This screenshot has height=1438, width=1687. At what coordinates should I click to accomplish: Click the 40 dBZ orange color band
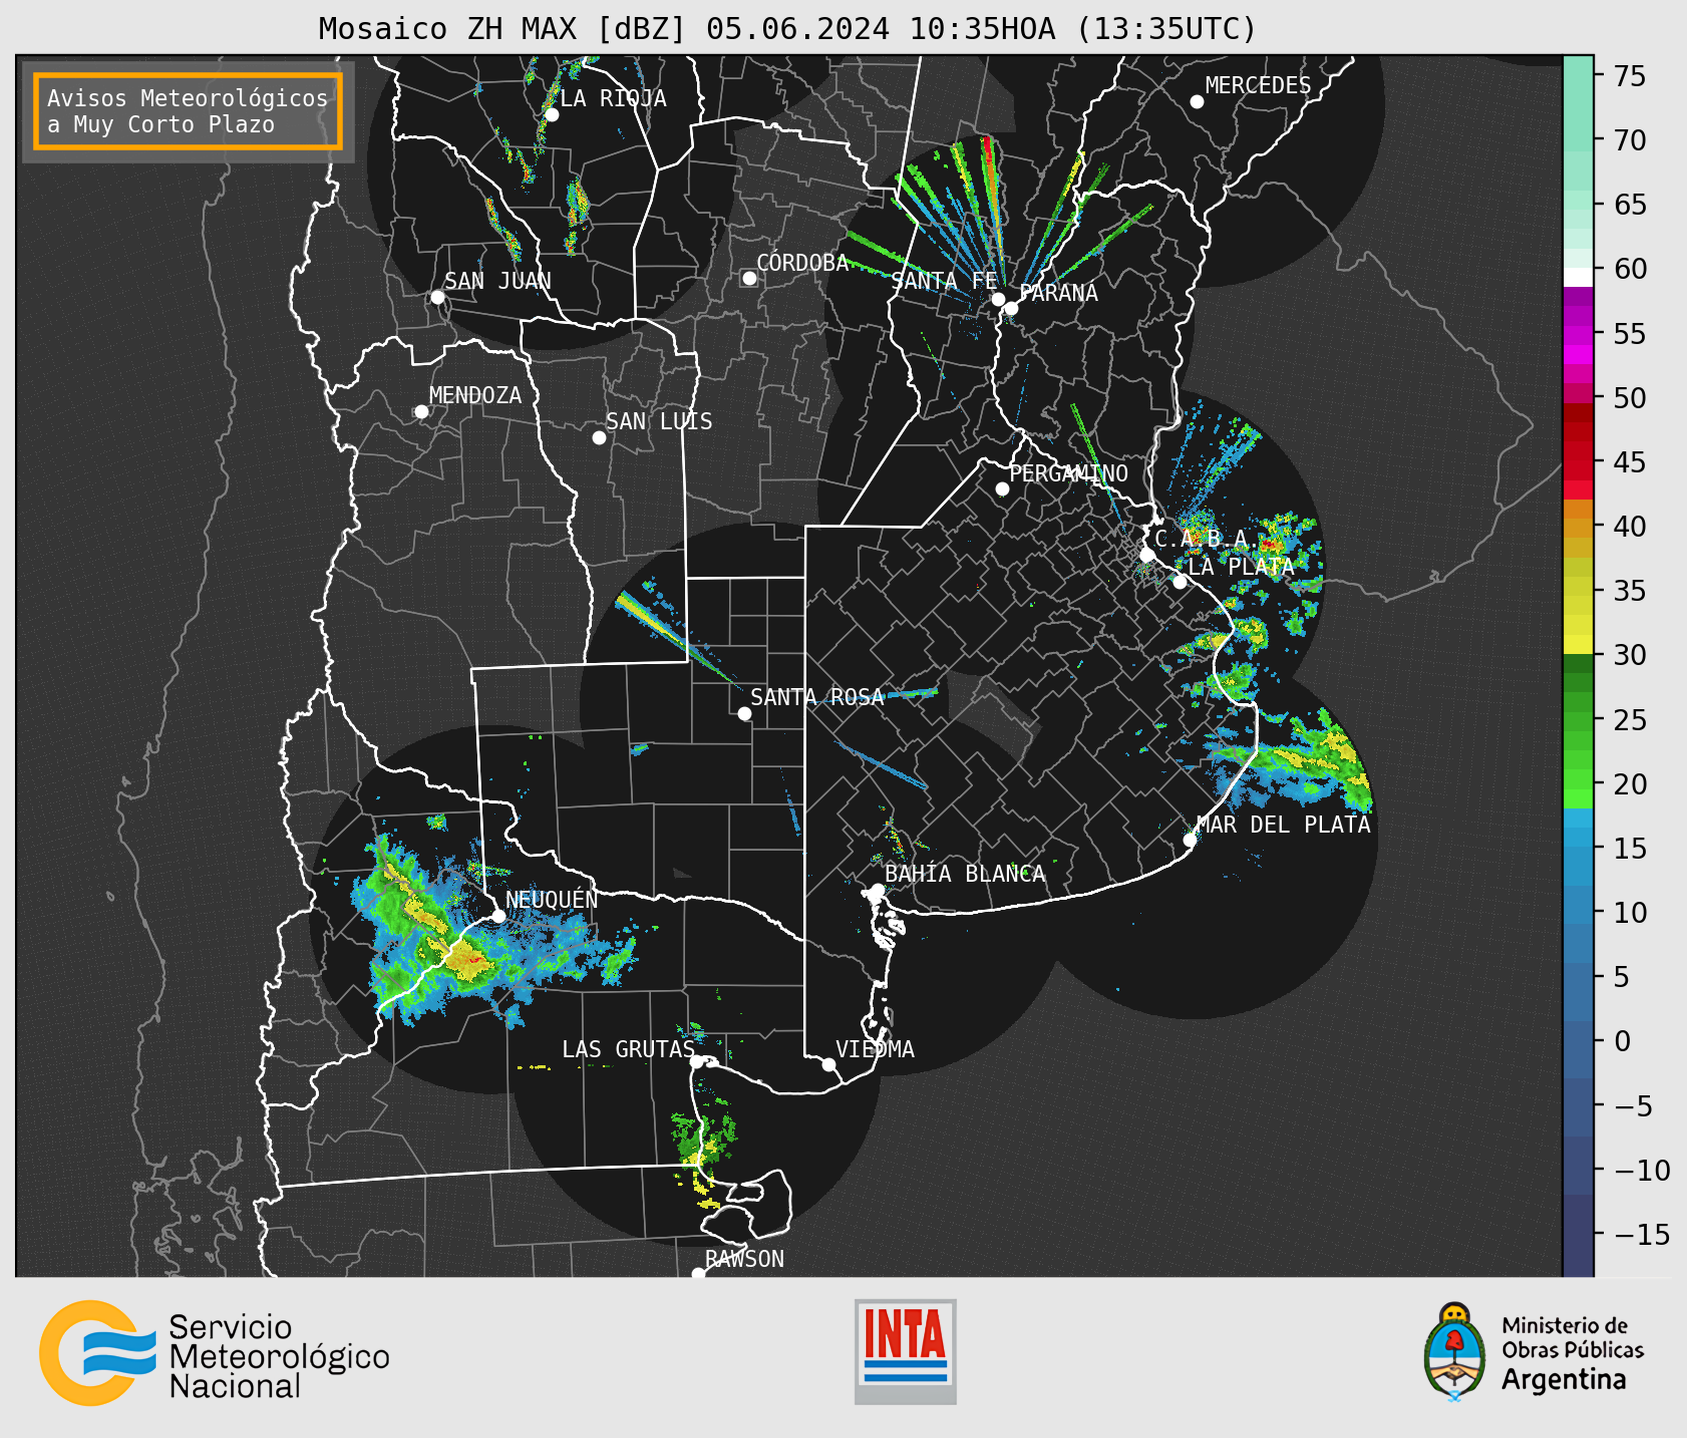point(1578,526)
